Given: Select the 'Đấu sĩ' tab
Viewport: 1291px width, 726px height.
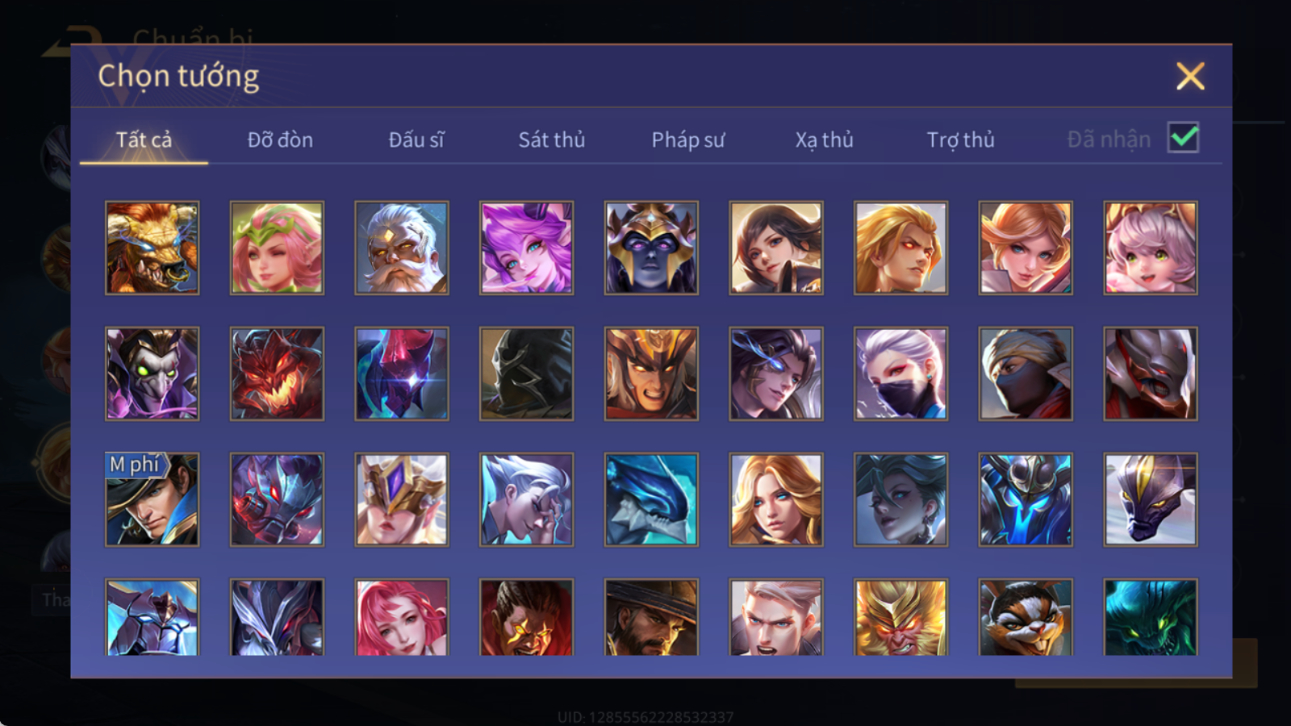Looking at the screenshot, I should (416, 140).
